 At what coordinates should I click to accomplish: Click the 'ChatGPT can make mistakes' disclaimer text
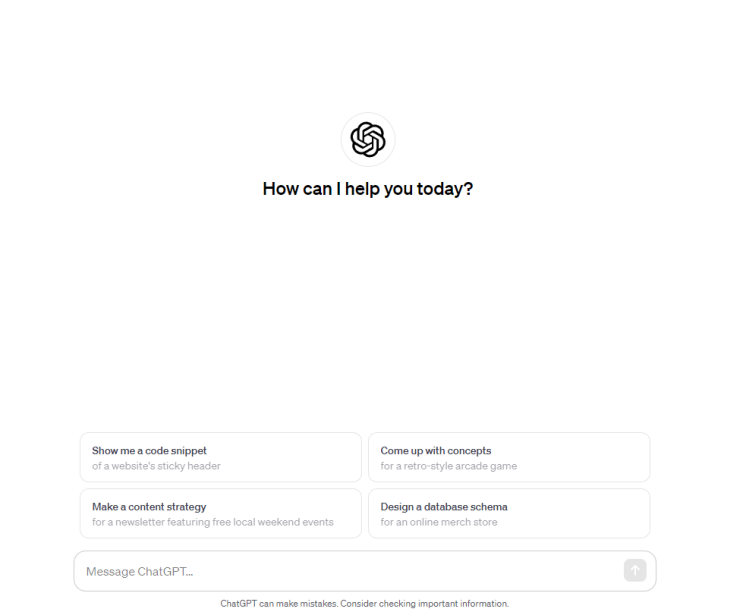pyautogui.click(x=278, y=604)
